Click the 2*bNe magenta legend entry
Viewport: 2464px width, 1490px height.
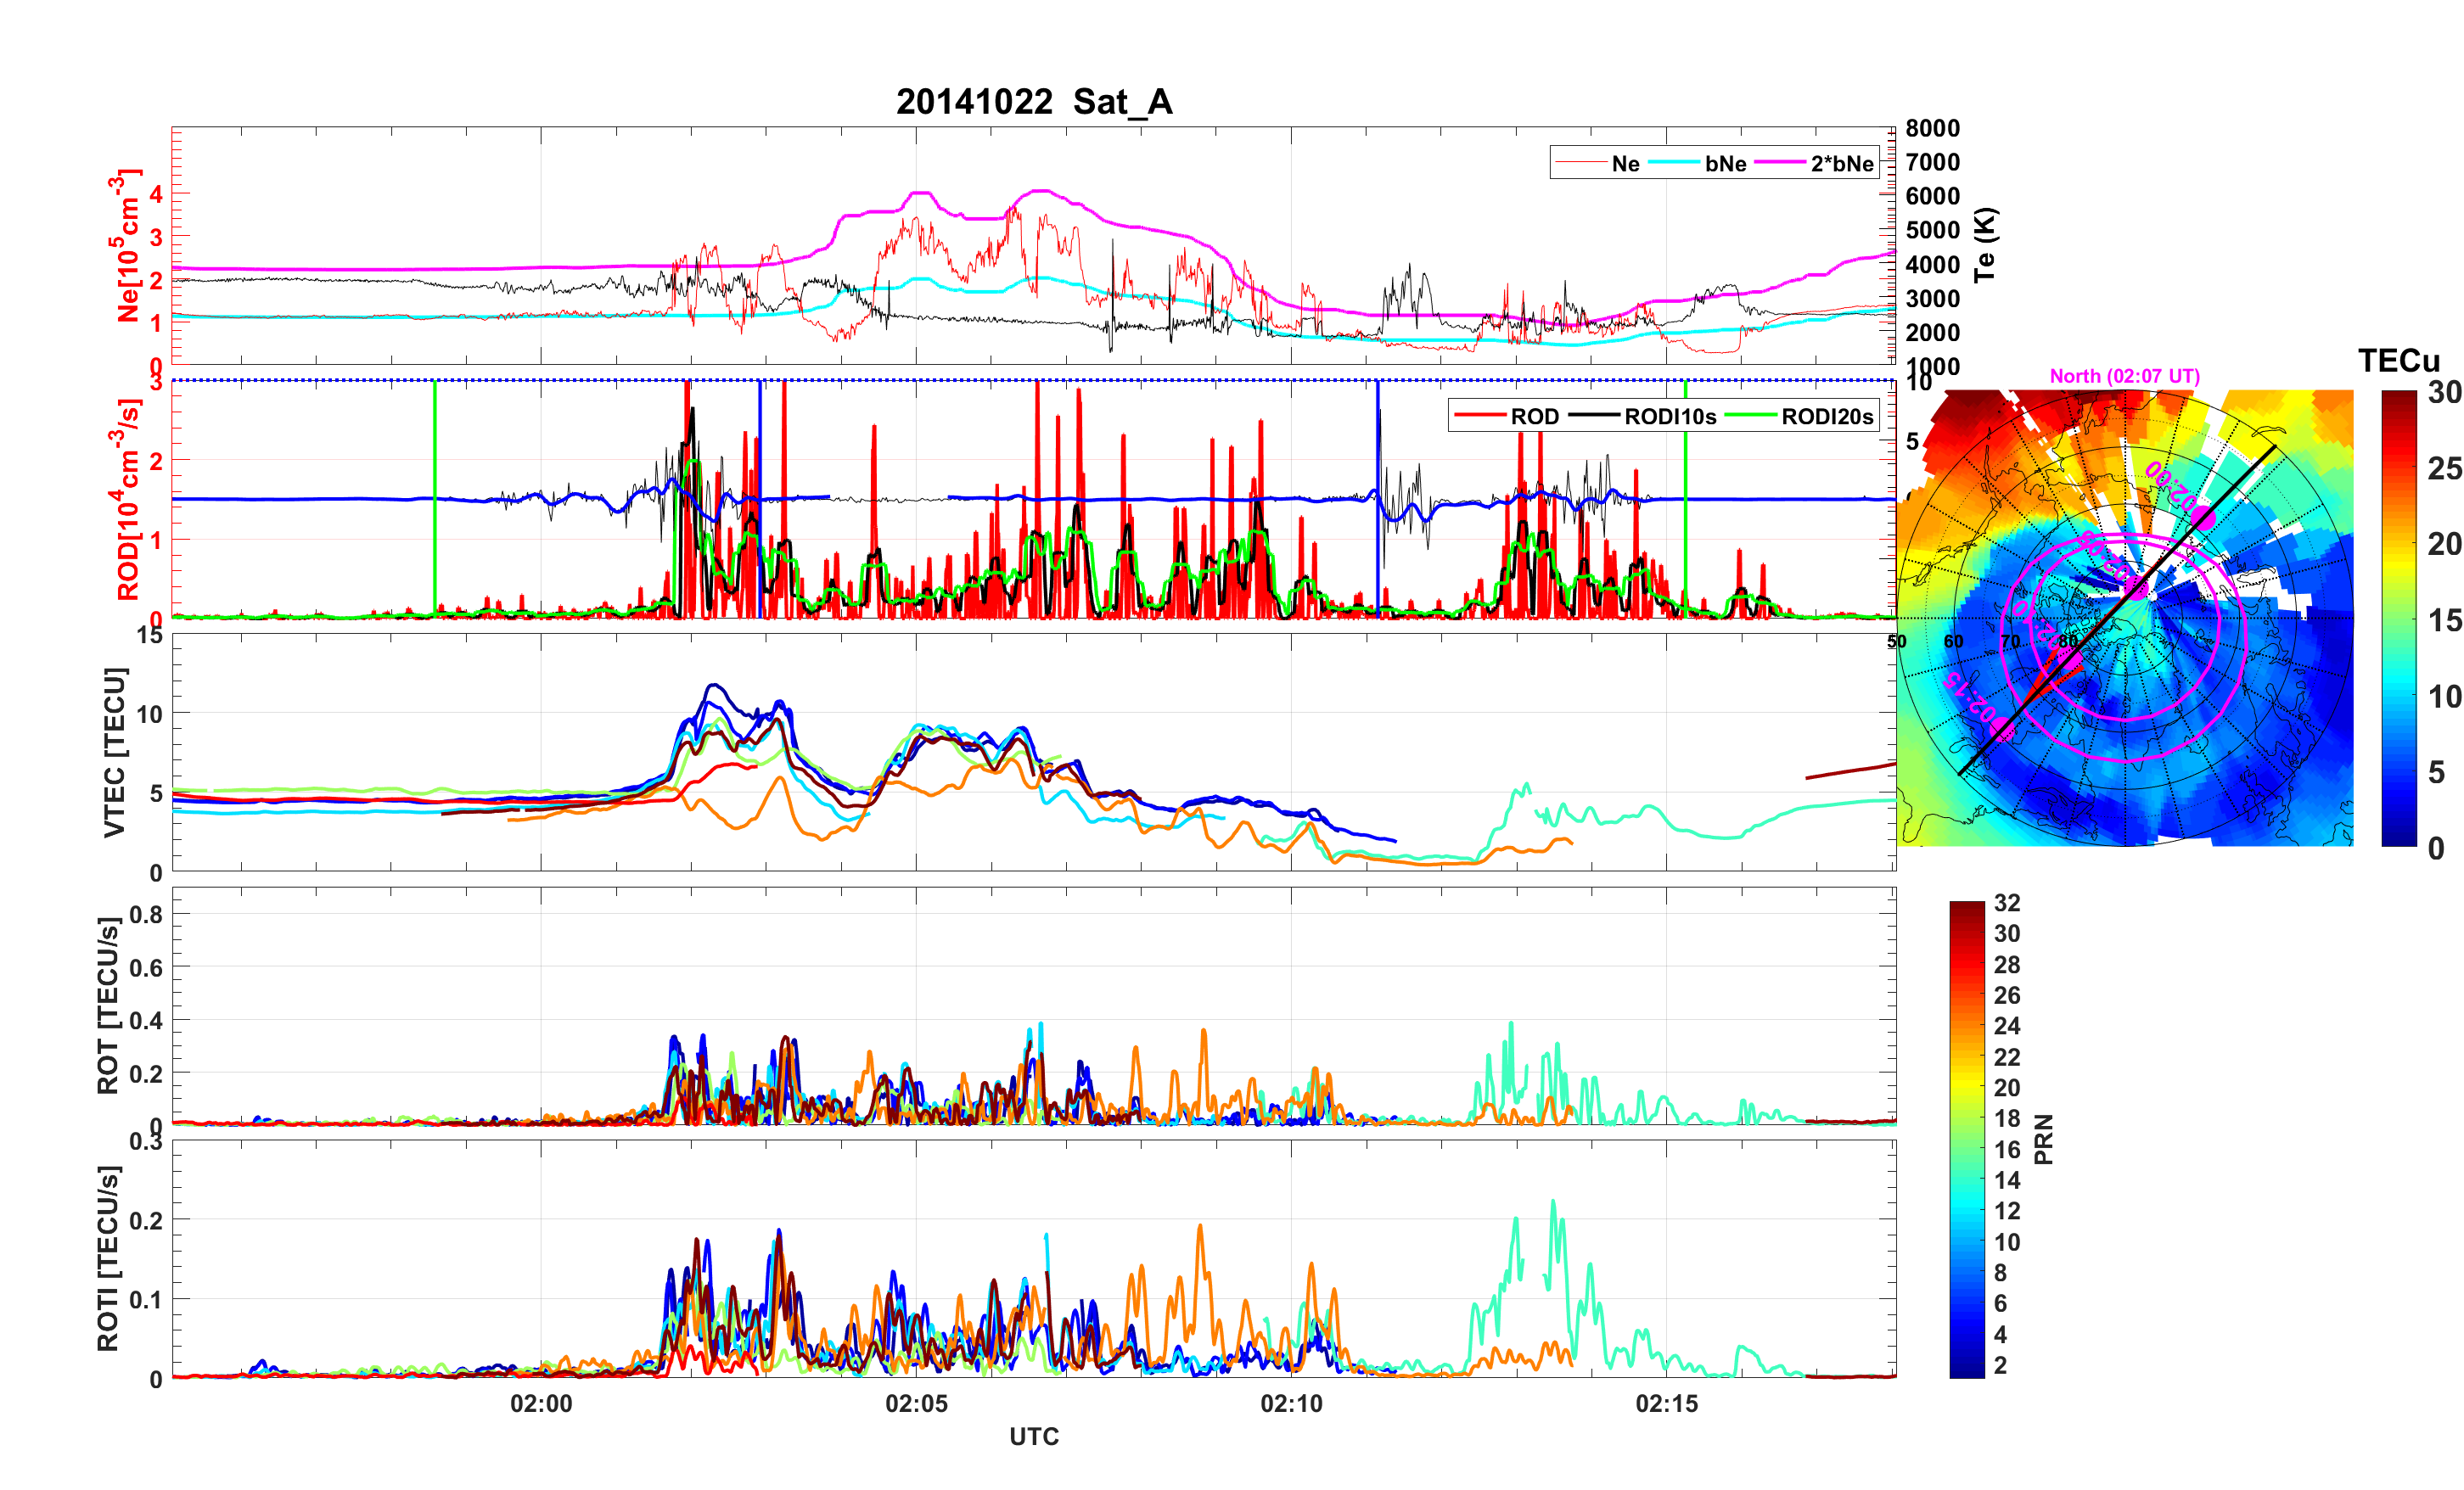click(1841, 164)
